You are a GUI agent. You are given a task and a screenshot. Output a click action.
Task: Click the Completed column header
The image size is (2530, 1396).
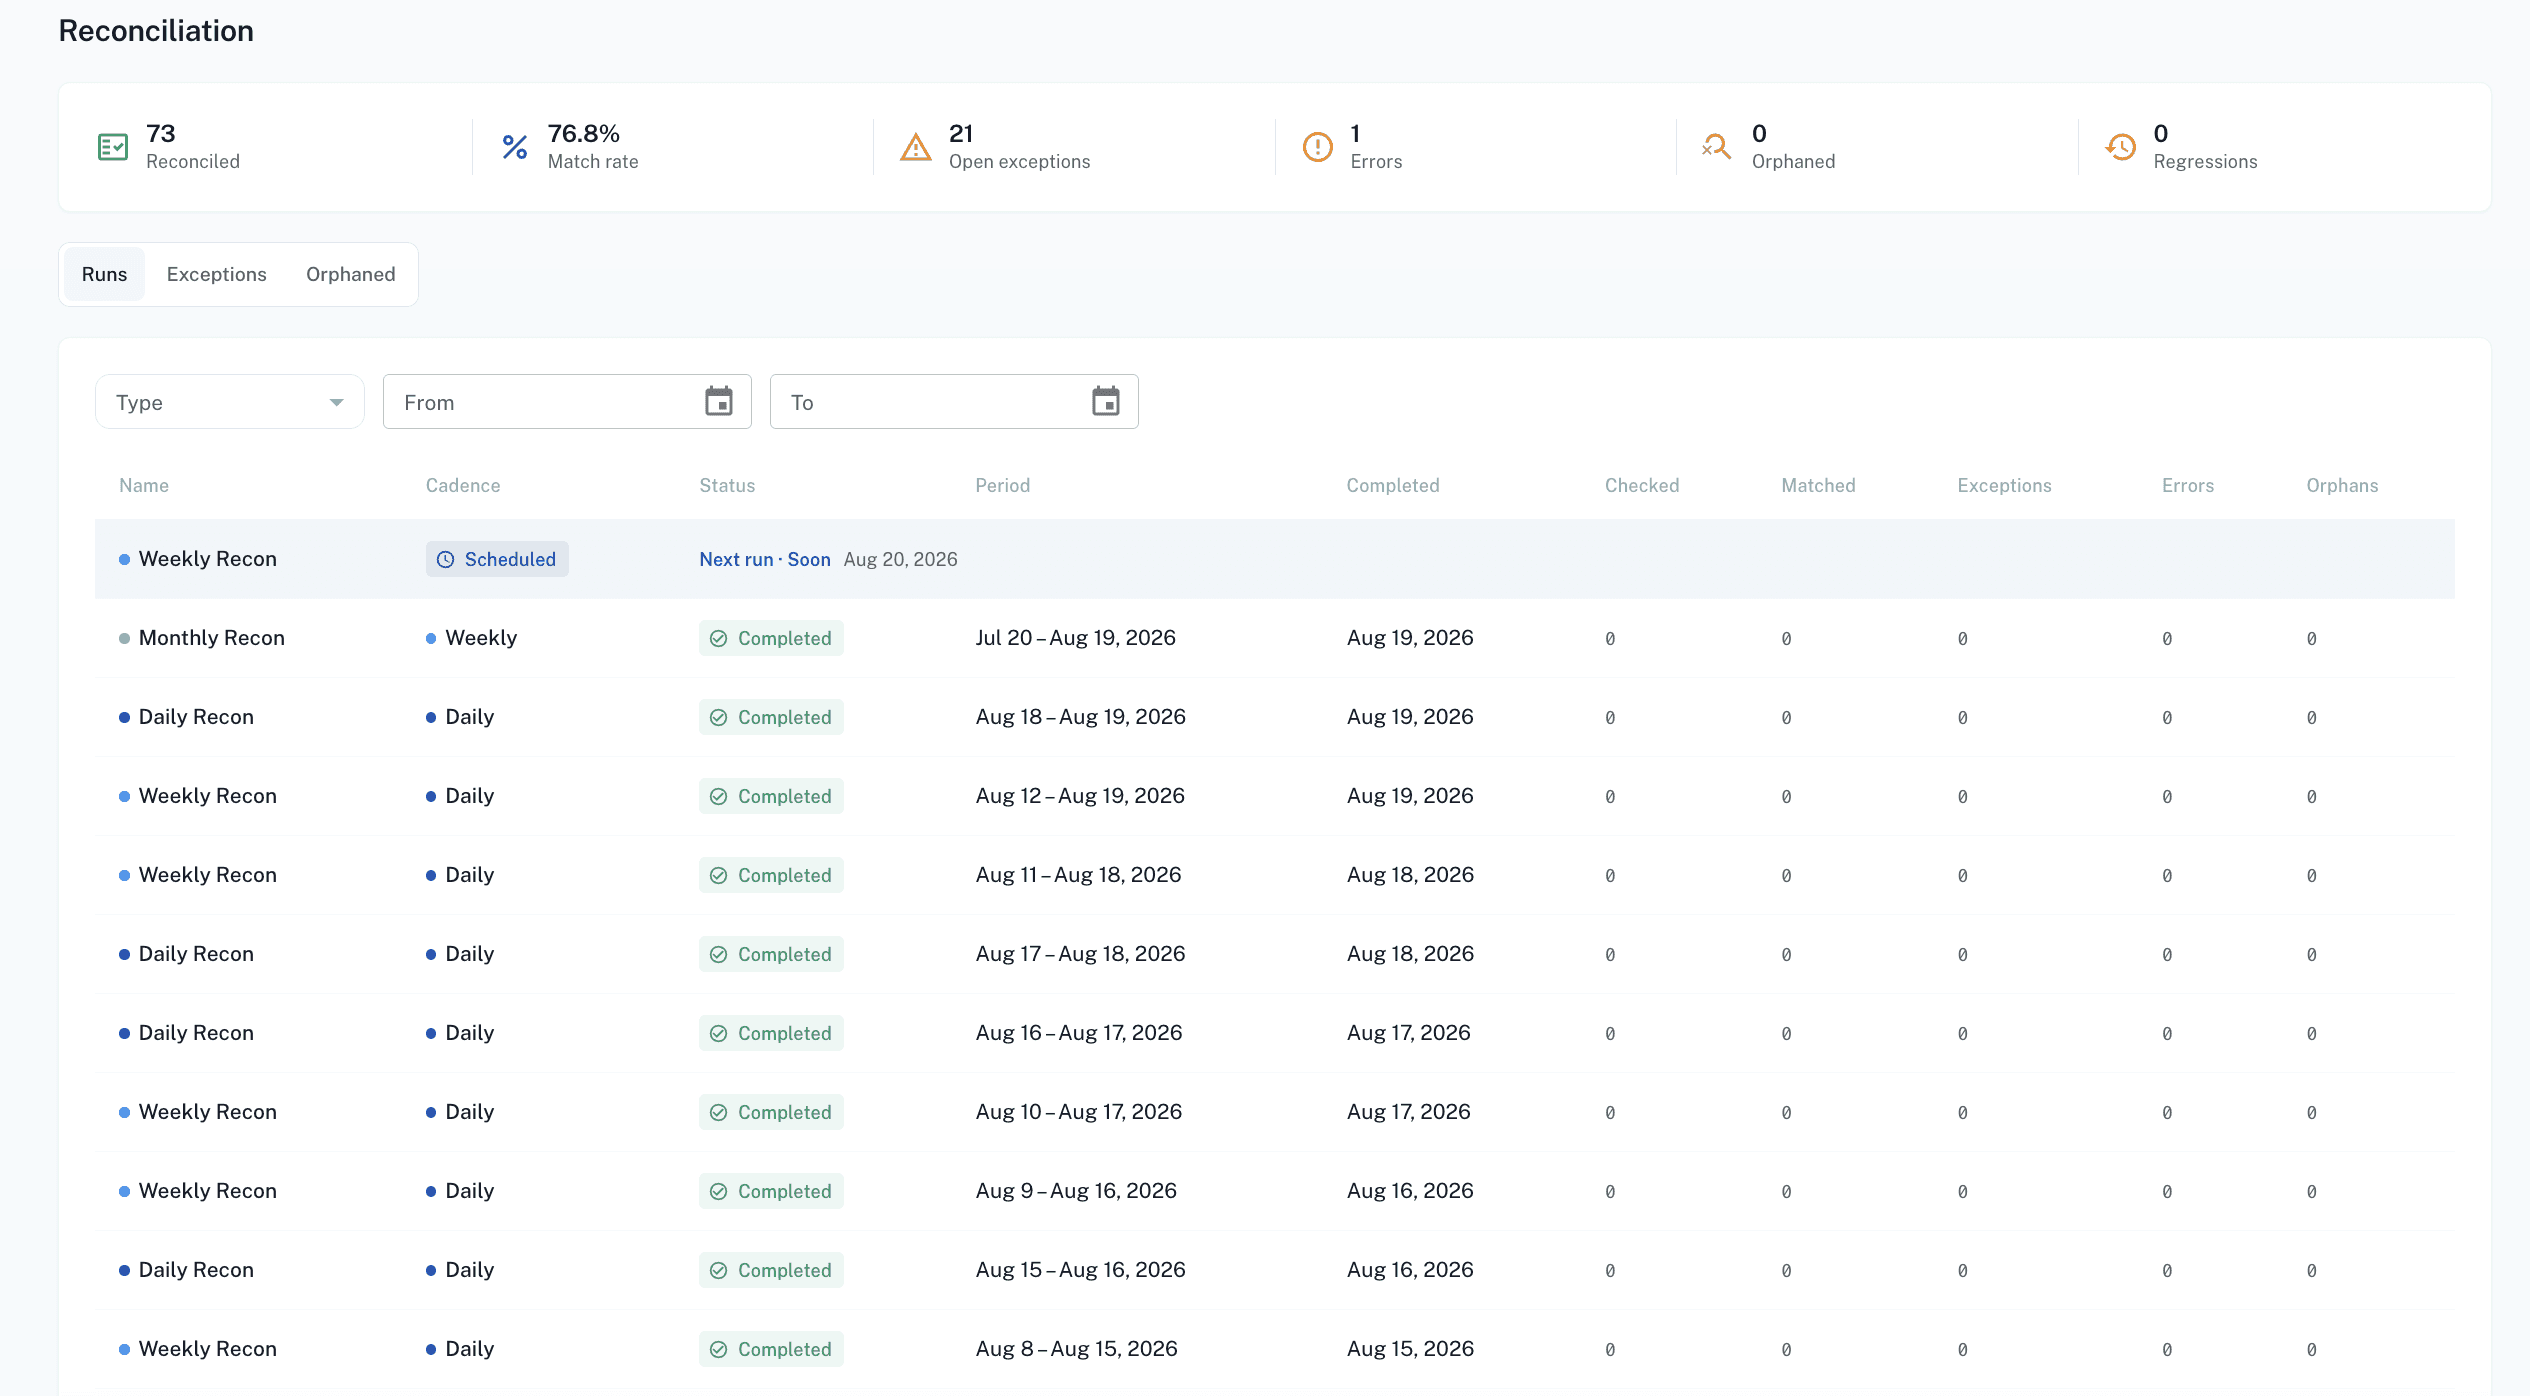point(1393,486)
